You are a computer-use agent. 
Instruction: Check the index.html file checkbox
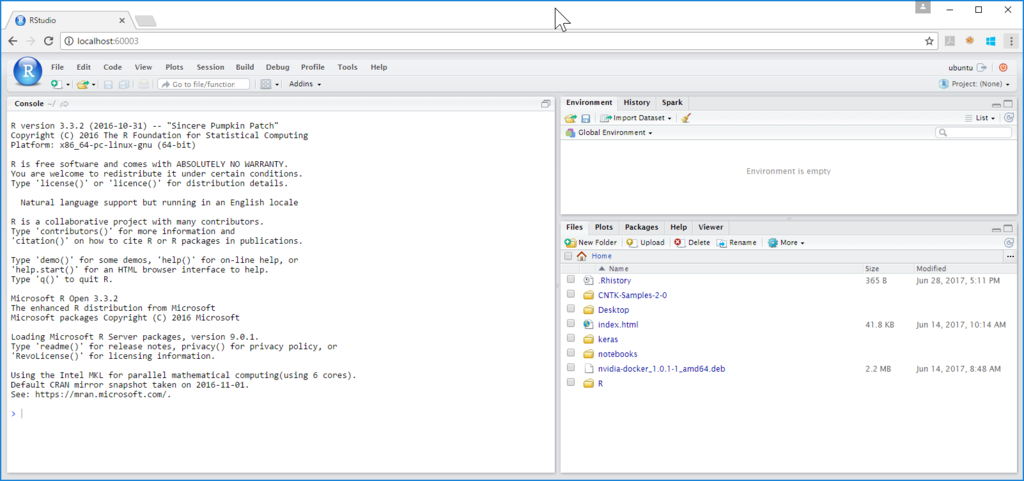point(571,324)
